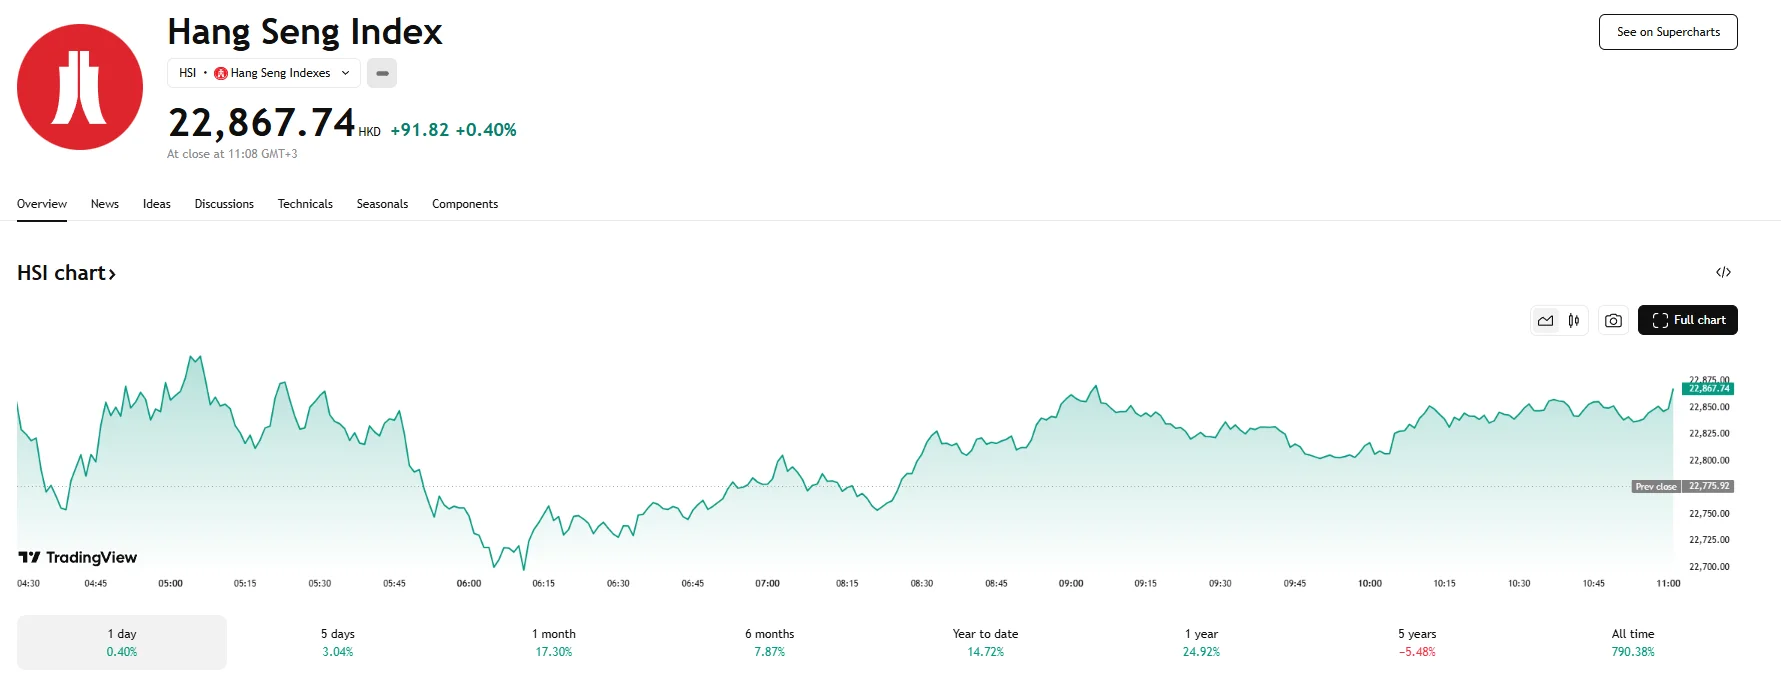Click the chevron beside HSI chart heading
1781x676 pixels.
[112, 274]
